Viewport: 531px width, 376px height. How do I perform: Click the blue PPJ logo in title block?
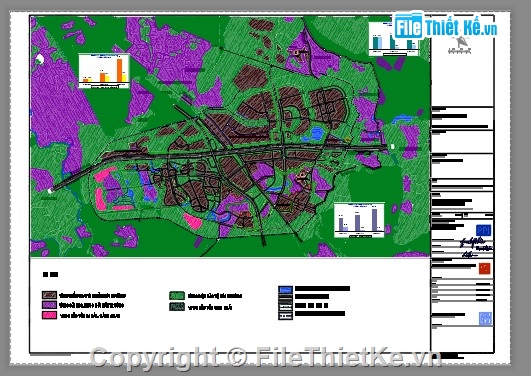pyautogui.click(x=483, y=230)
